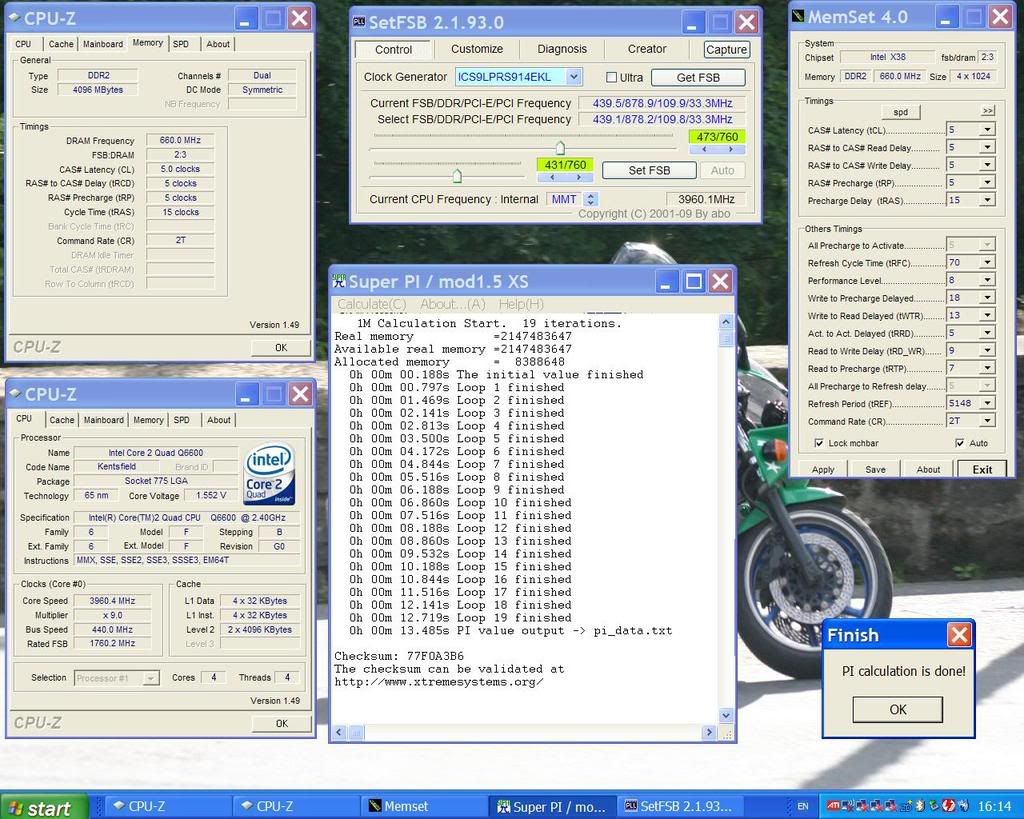Toggle Lock mchbar checkbox in MemSet
Viewport: 1024px width, 819px height.
818,443
